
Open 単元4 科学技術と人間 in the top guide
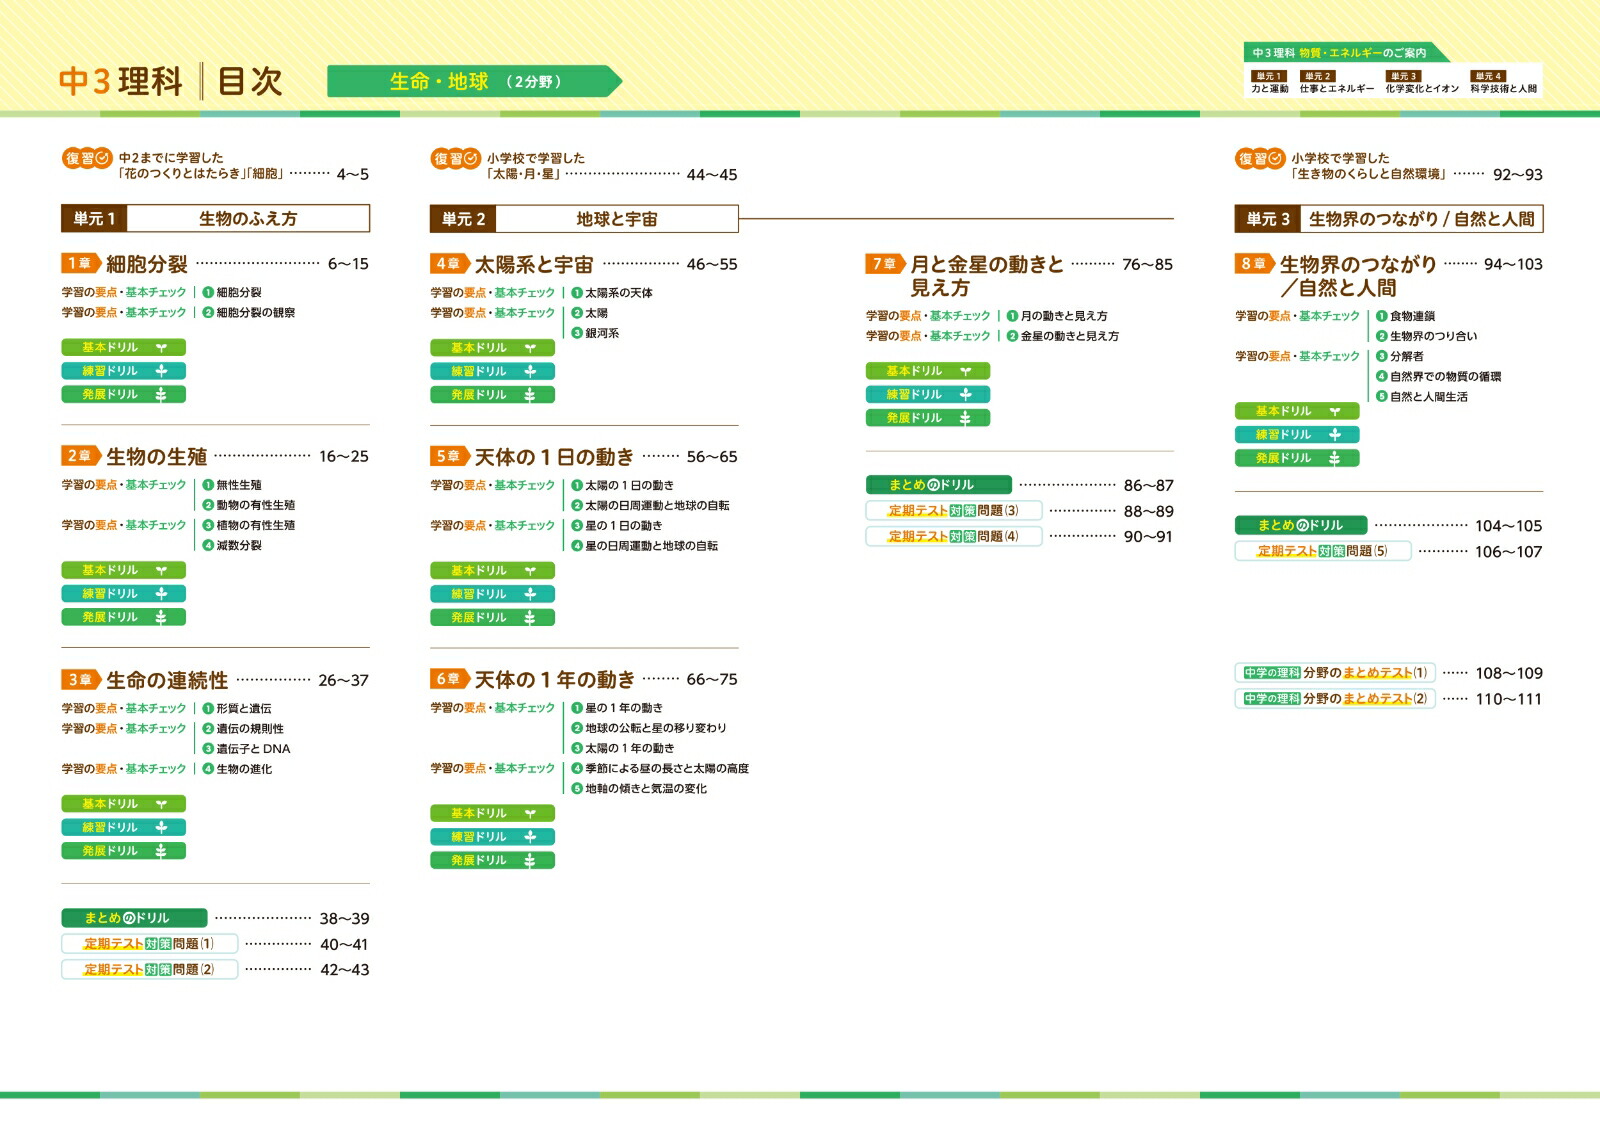(1503, 82)
